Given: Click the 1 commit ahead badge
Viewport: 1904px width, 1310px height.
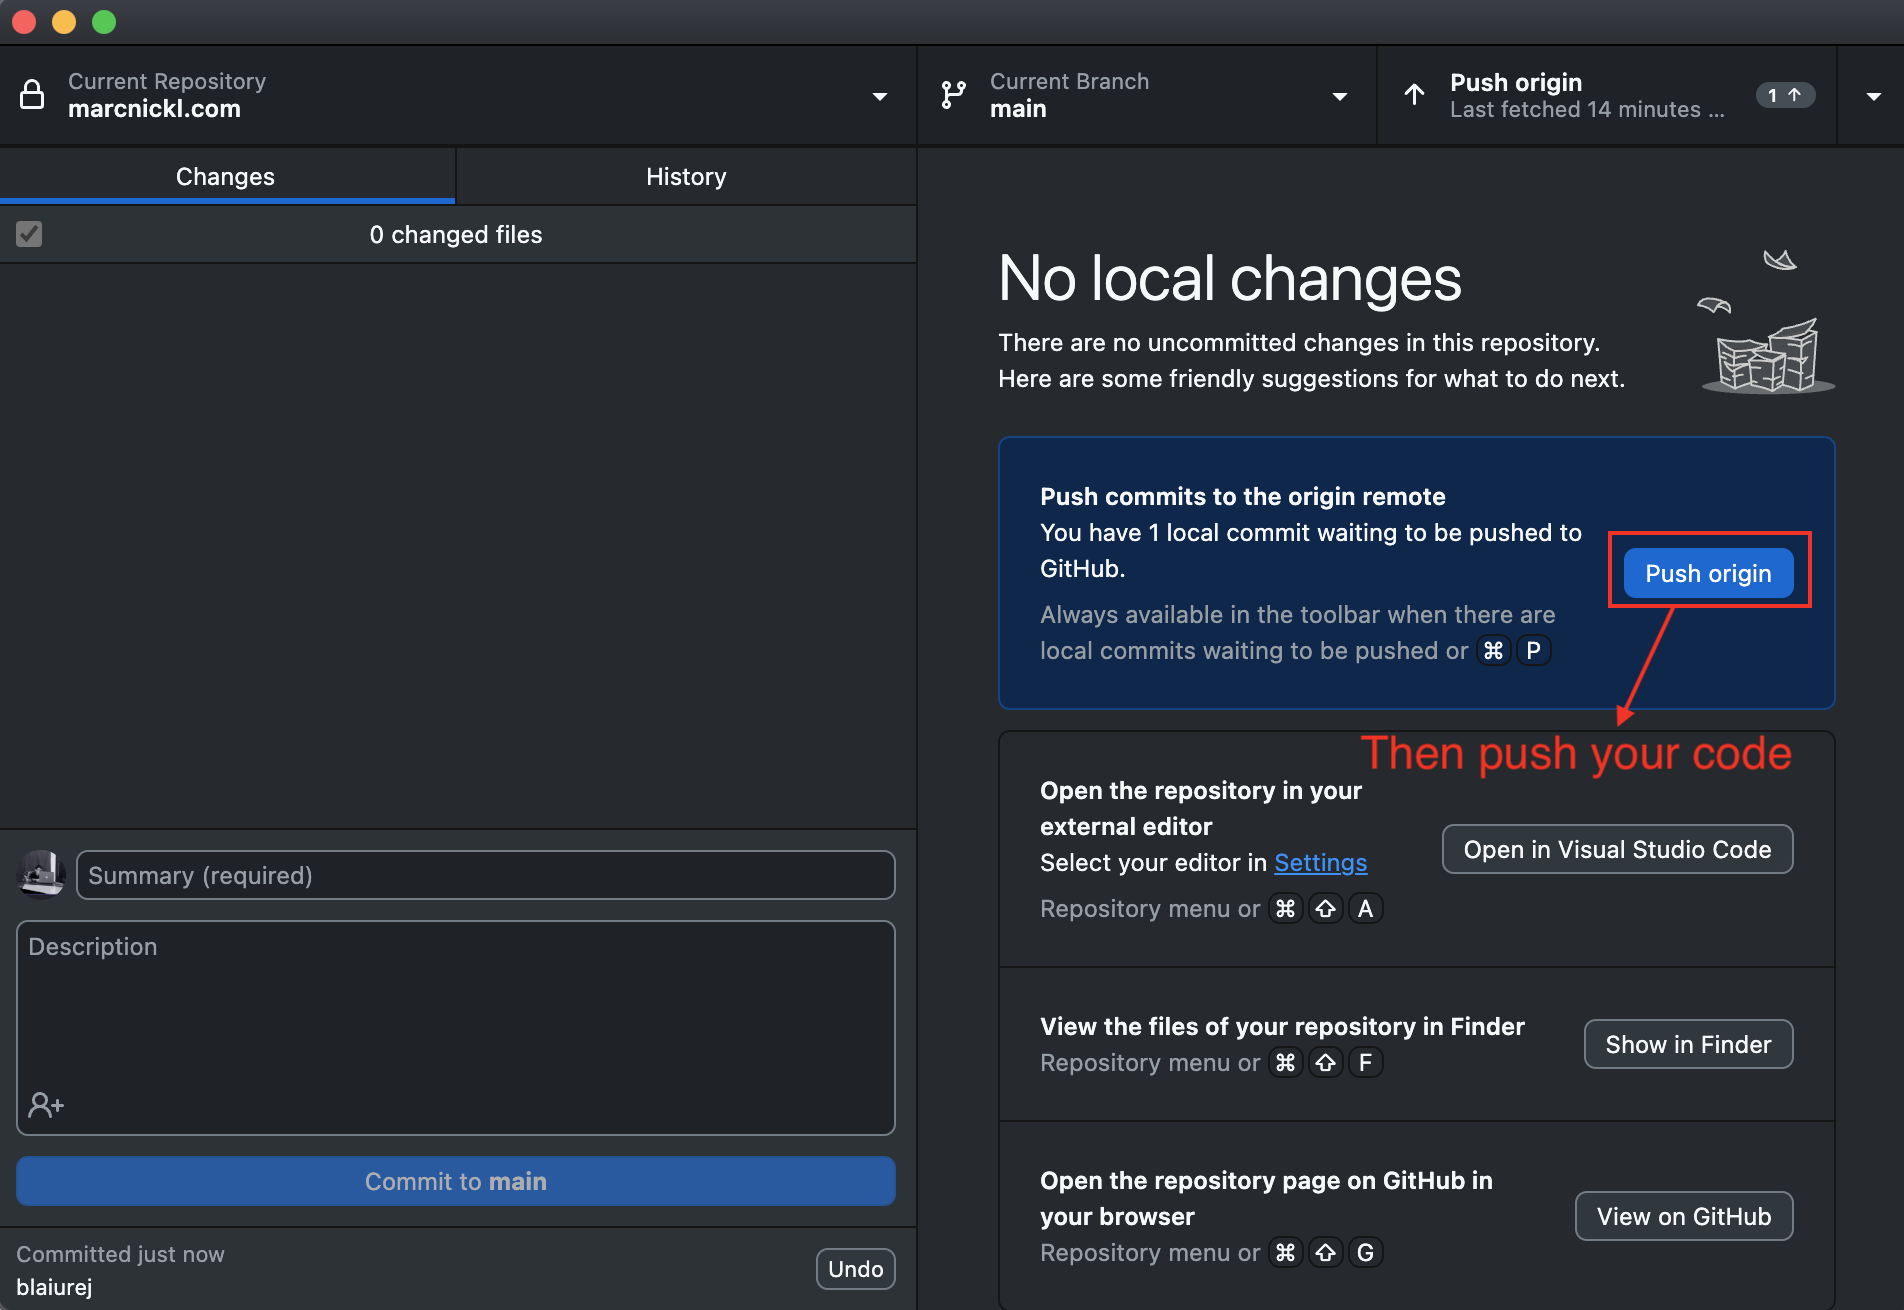Looking at the screenshot, I should click(1784, 95).
